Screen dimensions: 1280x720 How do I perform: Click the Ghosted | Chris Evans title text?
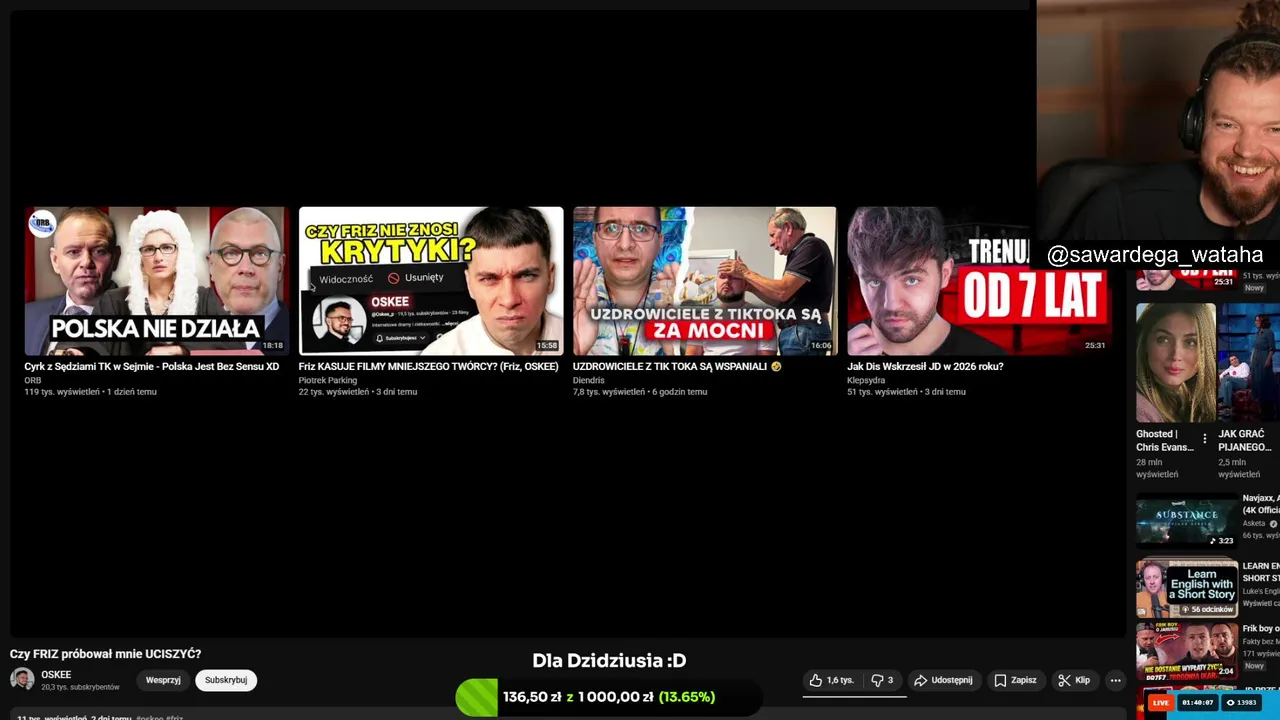point(1165,440)
